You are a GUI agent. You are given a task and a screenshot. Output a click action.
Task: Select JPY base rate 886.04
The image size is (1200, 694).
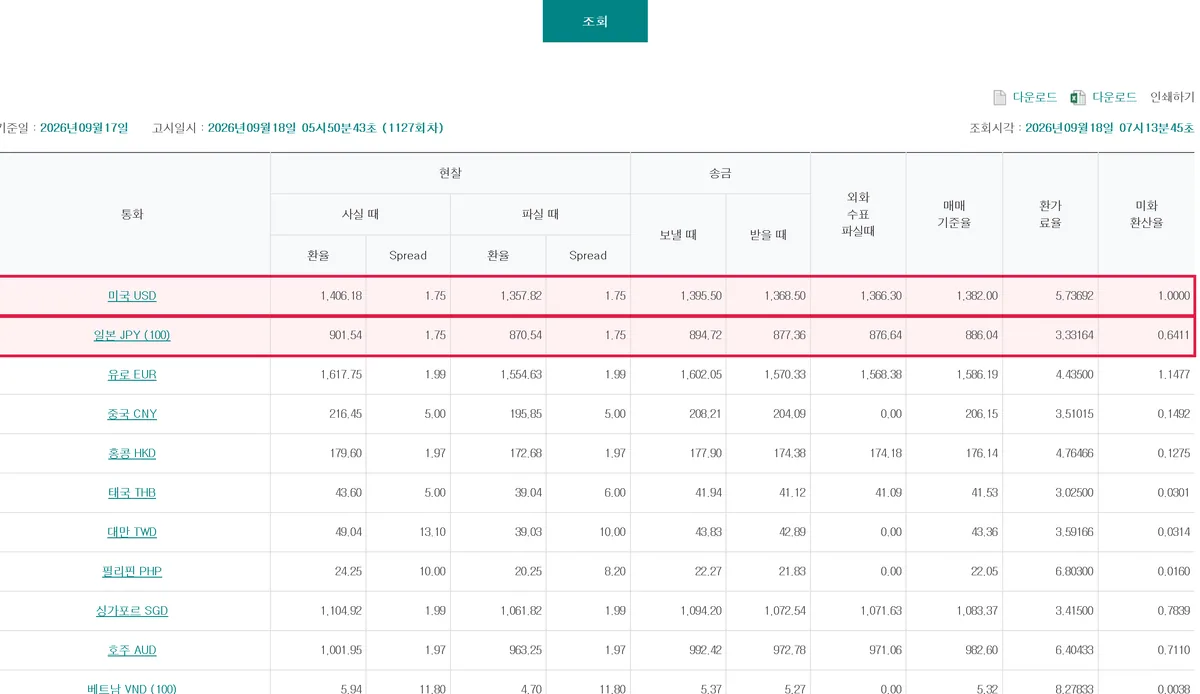click(981, 335)
